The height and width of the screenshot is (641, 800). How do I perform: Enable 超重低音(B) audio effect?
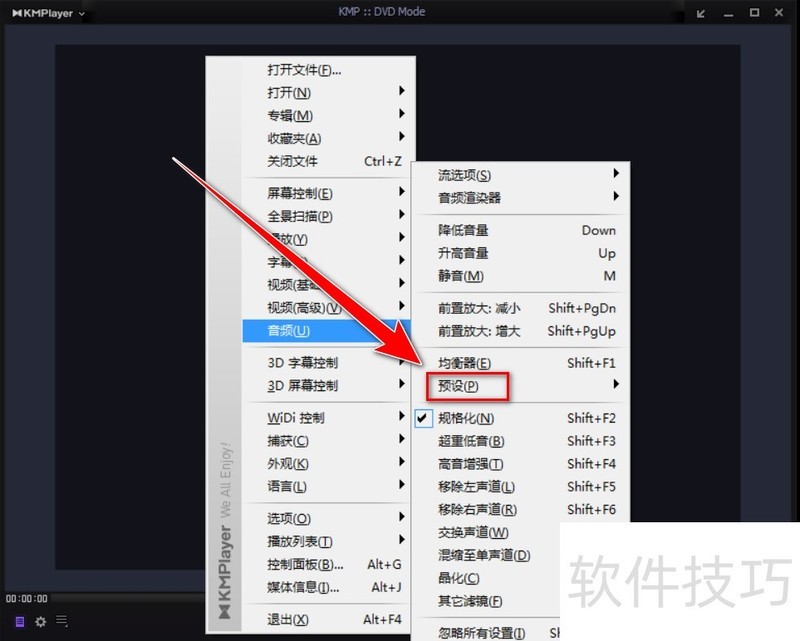point(465,441)
